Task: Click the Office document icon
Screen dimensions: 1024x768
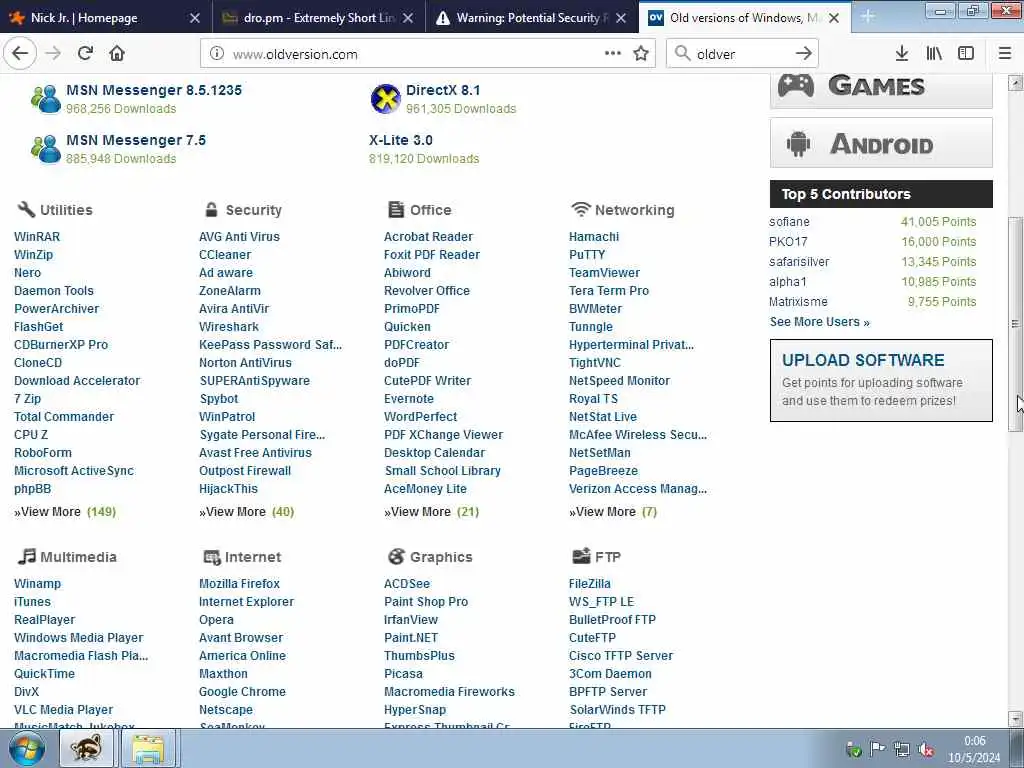Action: click(x=396, y=209)
